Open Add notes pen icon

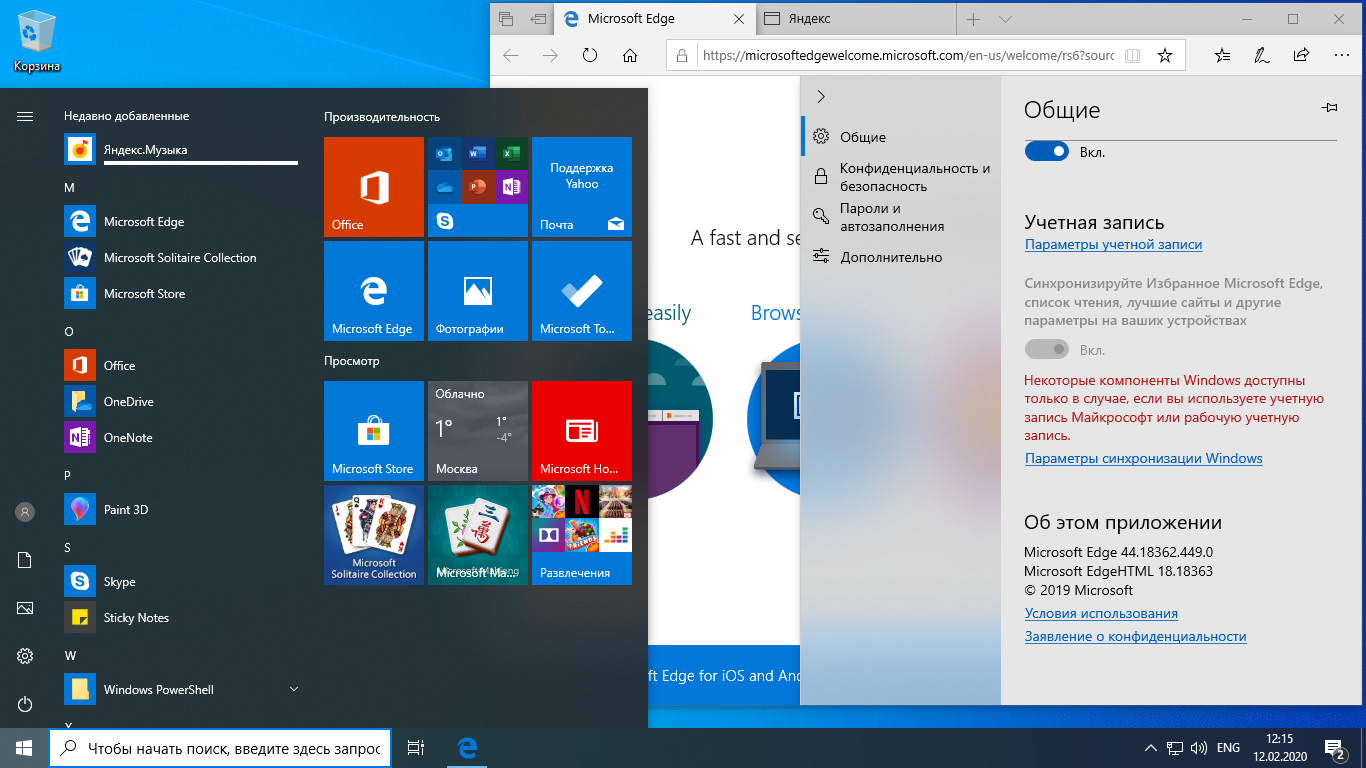pyautogui.click(x=1262, y=56)
